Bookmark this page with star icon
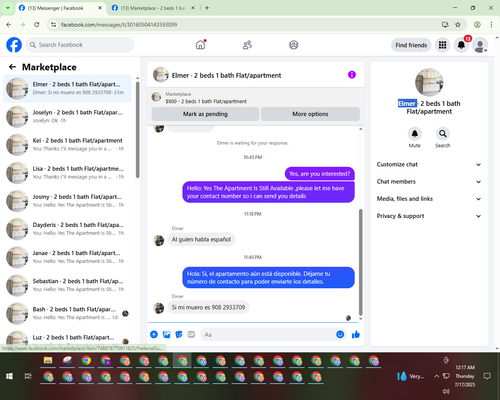This screenshot has height=400, width=500. pos(458,25)
